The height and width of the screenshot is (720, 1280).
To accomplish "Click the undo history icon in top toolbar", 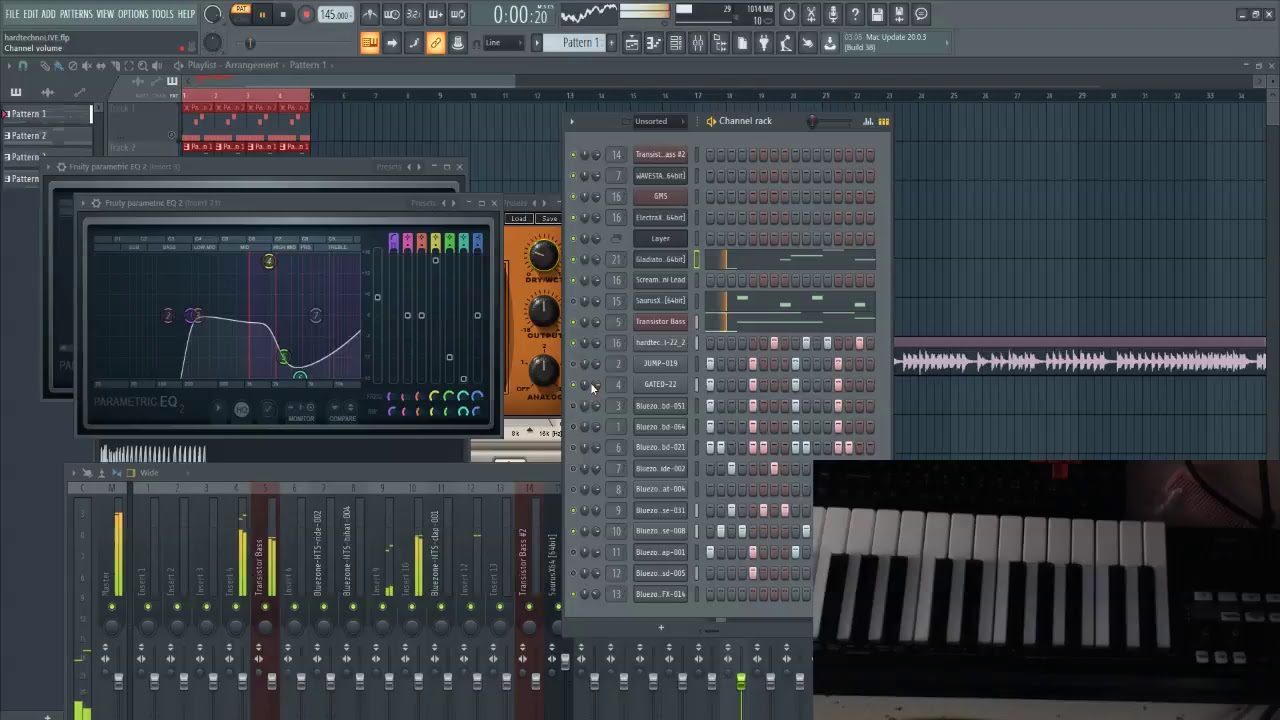I will tap(789, 14).
